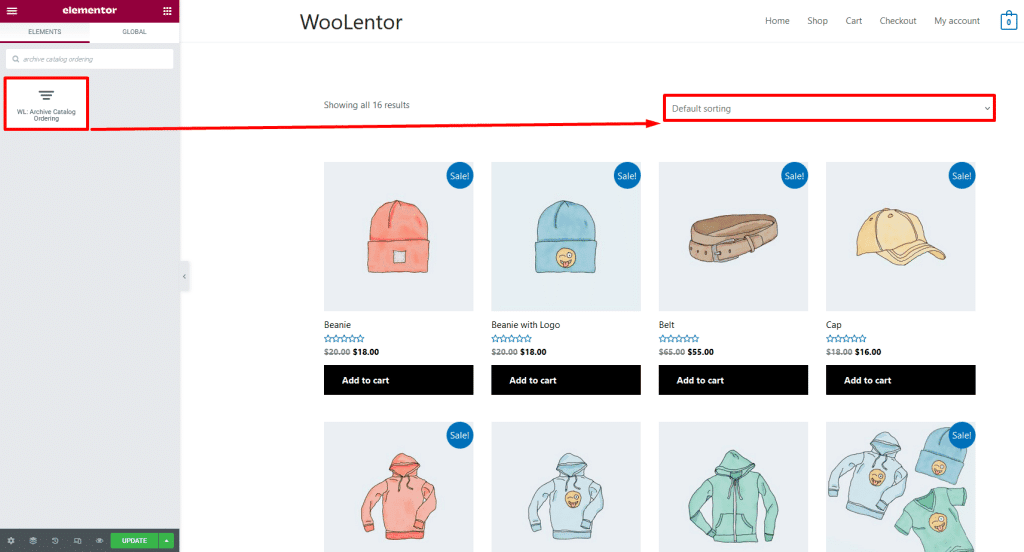This screenshot has width=1024, height=552.
Task: Open revision history icon
Action: 55,541
